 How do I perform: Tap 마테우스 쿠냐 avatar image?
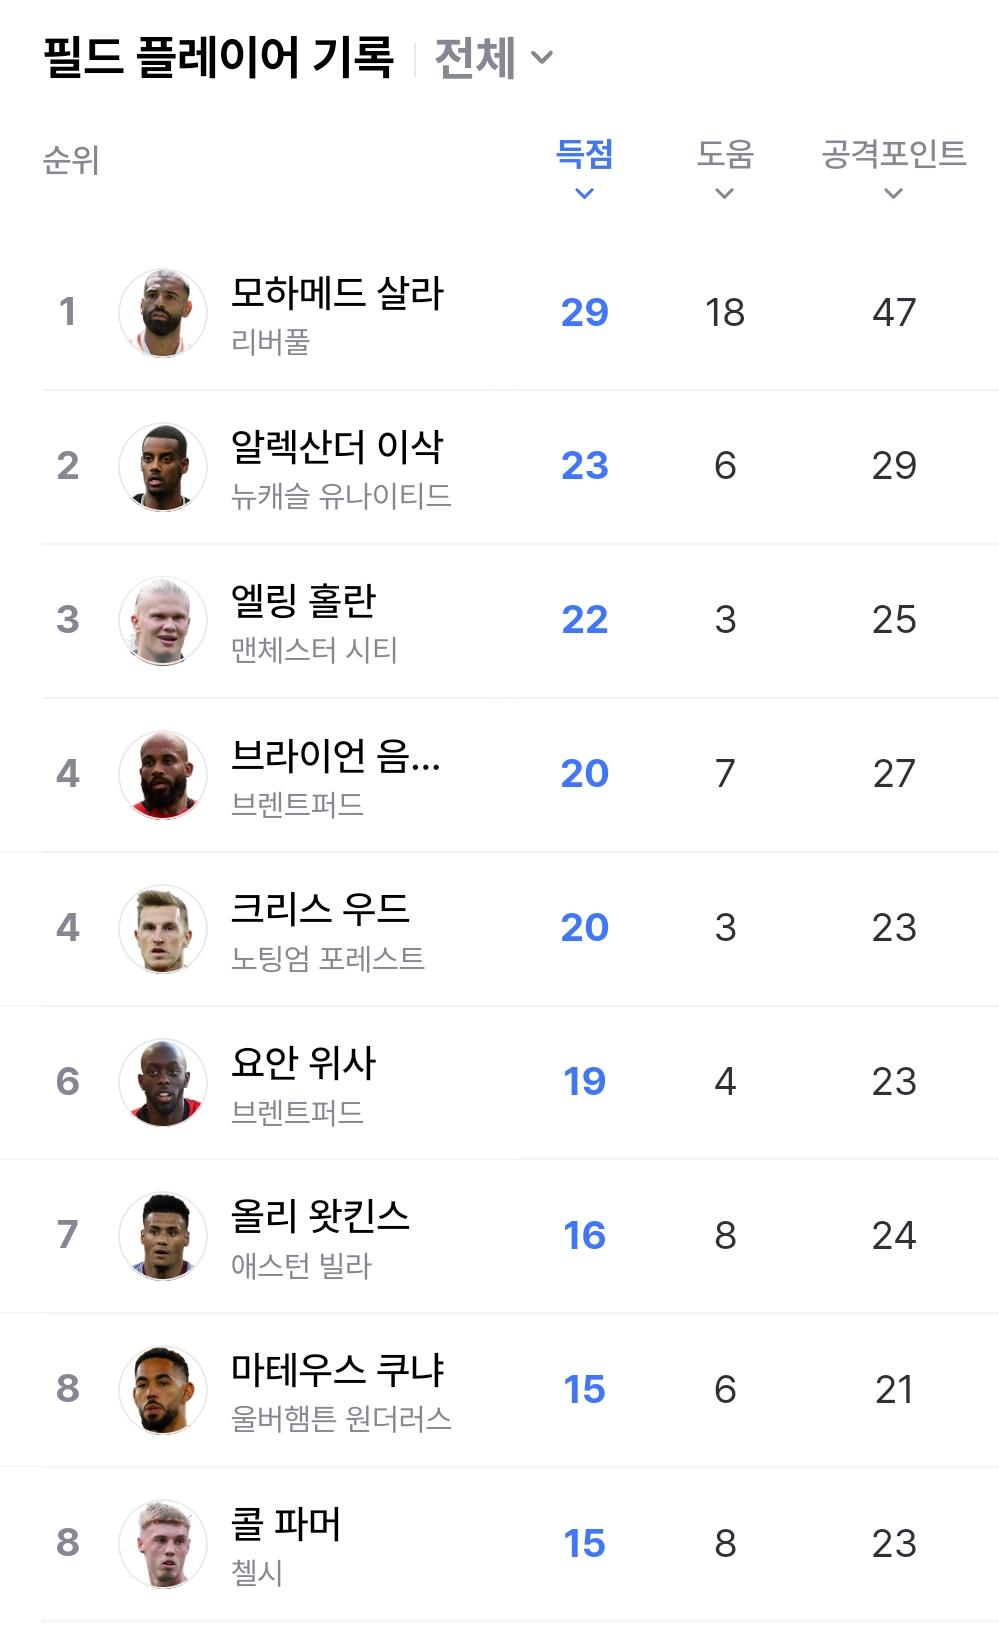point(163,1390)
